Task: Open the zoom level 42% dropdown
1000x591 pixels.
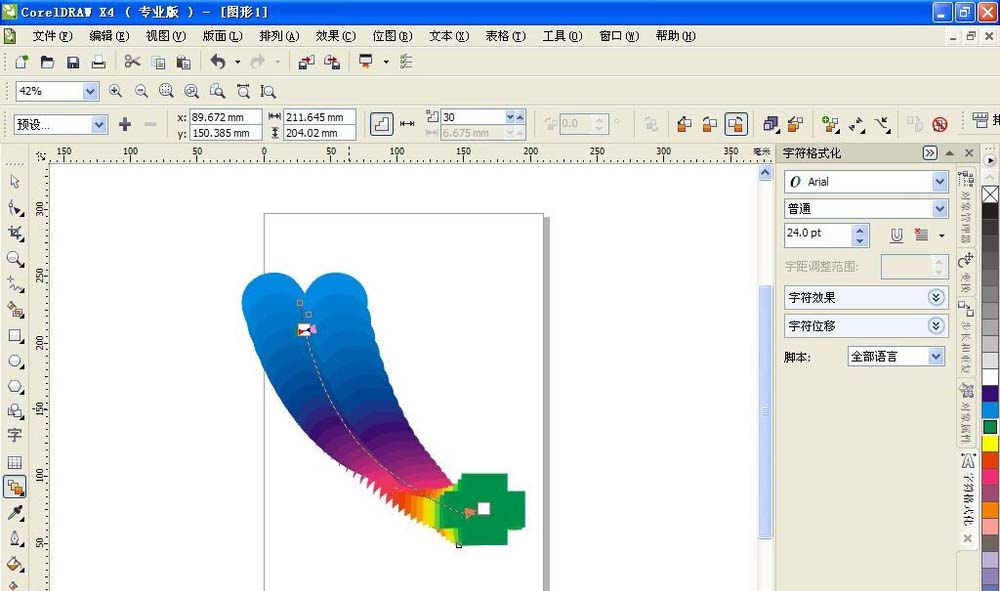Action: pos(91,91)
